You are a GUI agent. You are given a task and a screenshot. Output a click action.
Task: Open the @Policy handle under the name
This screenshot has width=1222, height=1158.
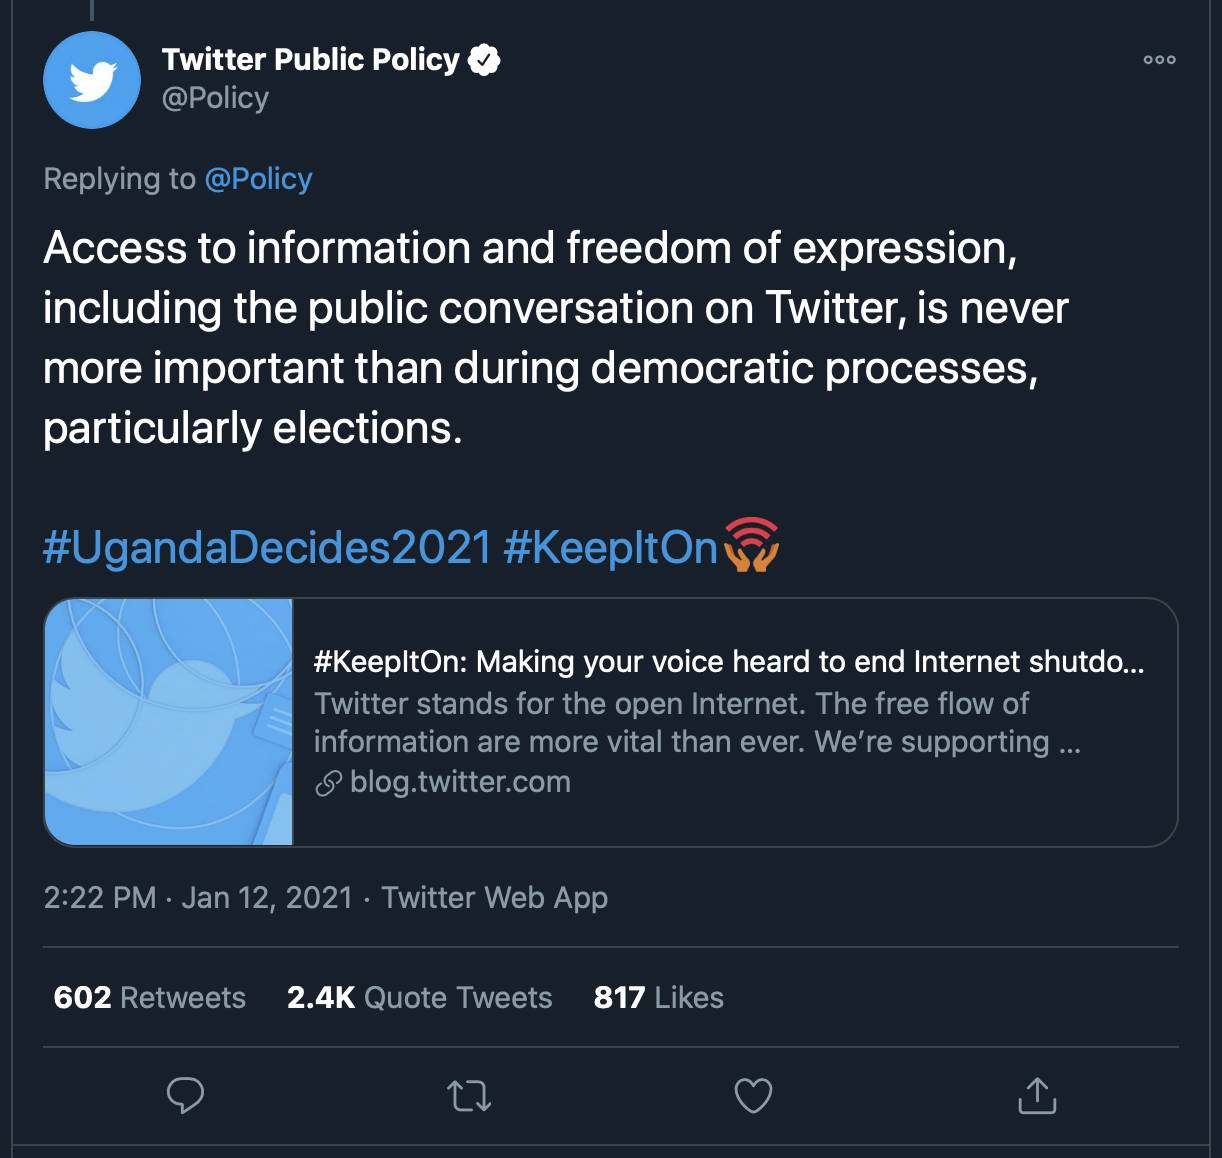pos(215,98)
